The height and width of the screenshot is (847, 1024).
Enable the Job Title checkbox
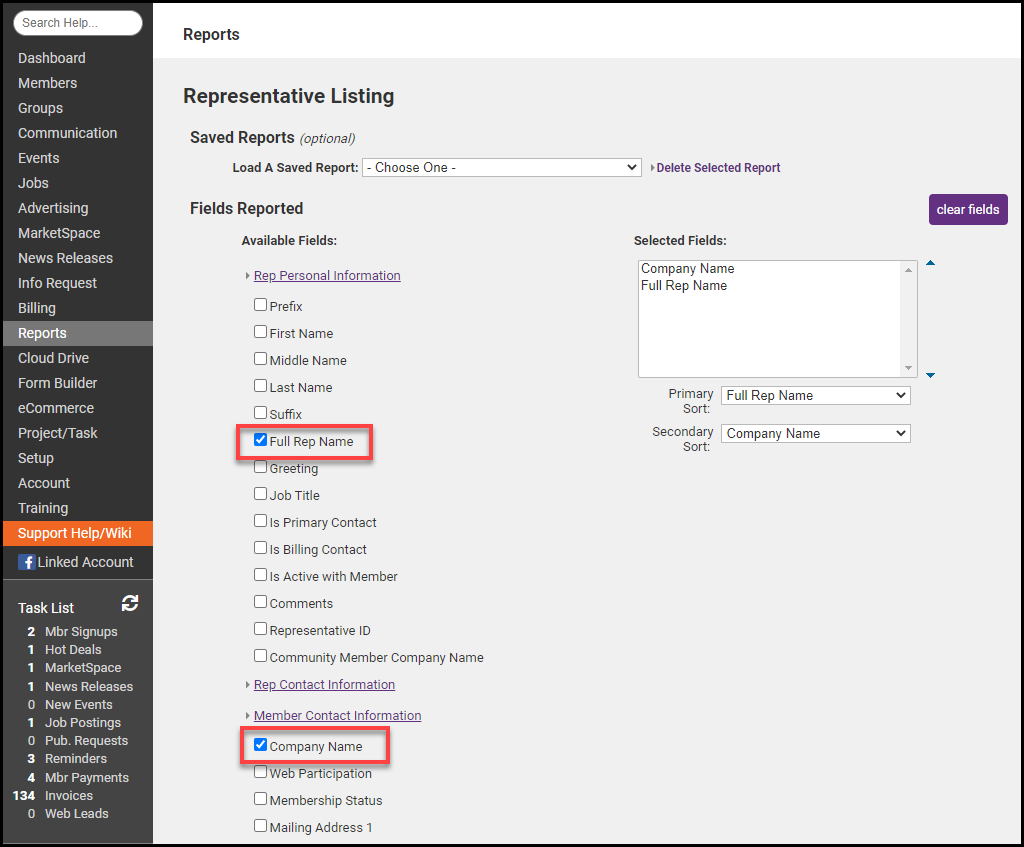261,494
